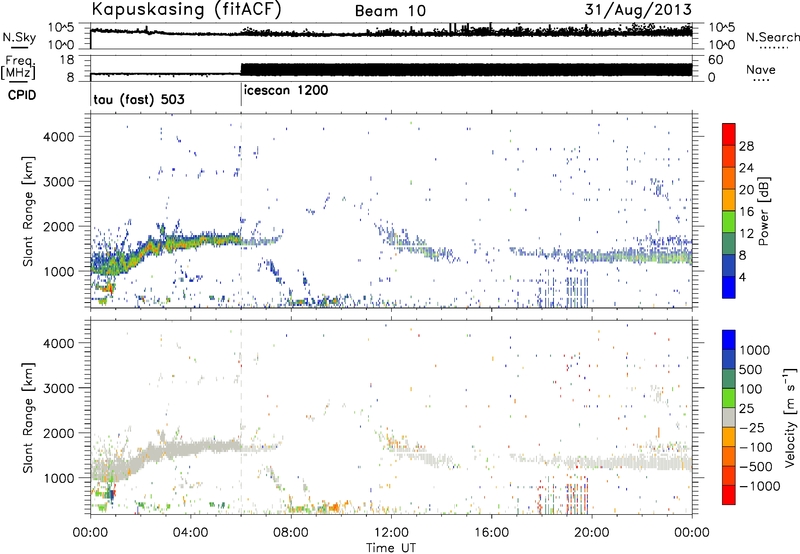Click the 'Freq. [MHz]' axis label
This screenshot has height=554, width=800.
click(x=18, y=68)
